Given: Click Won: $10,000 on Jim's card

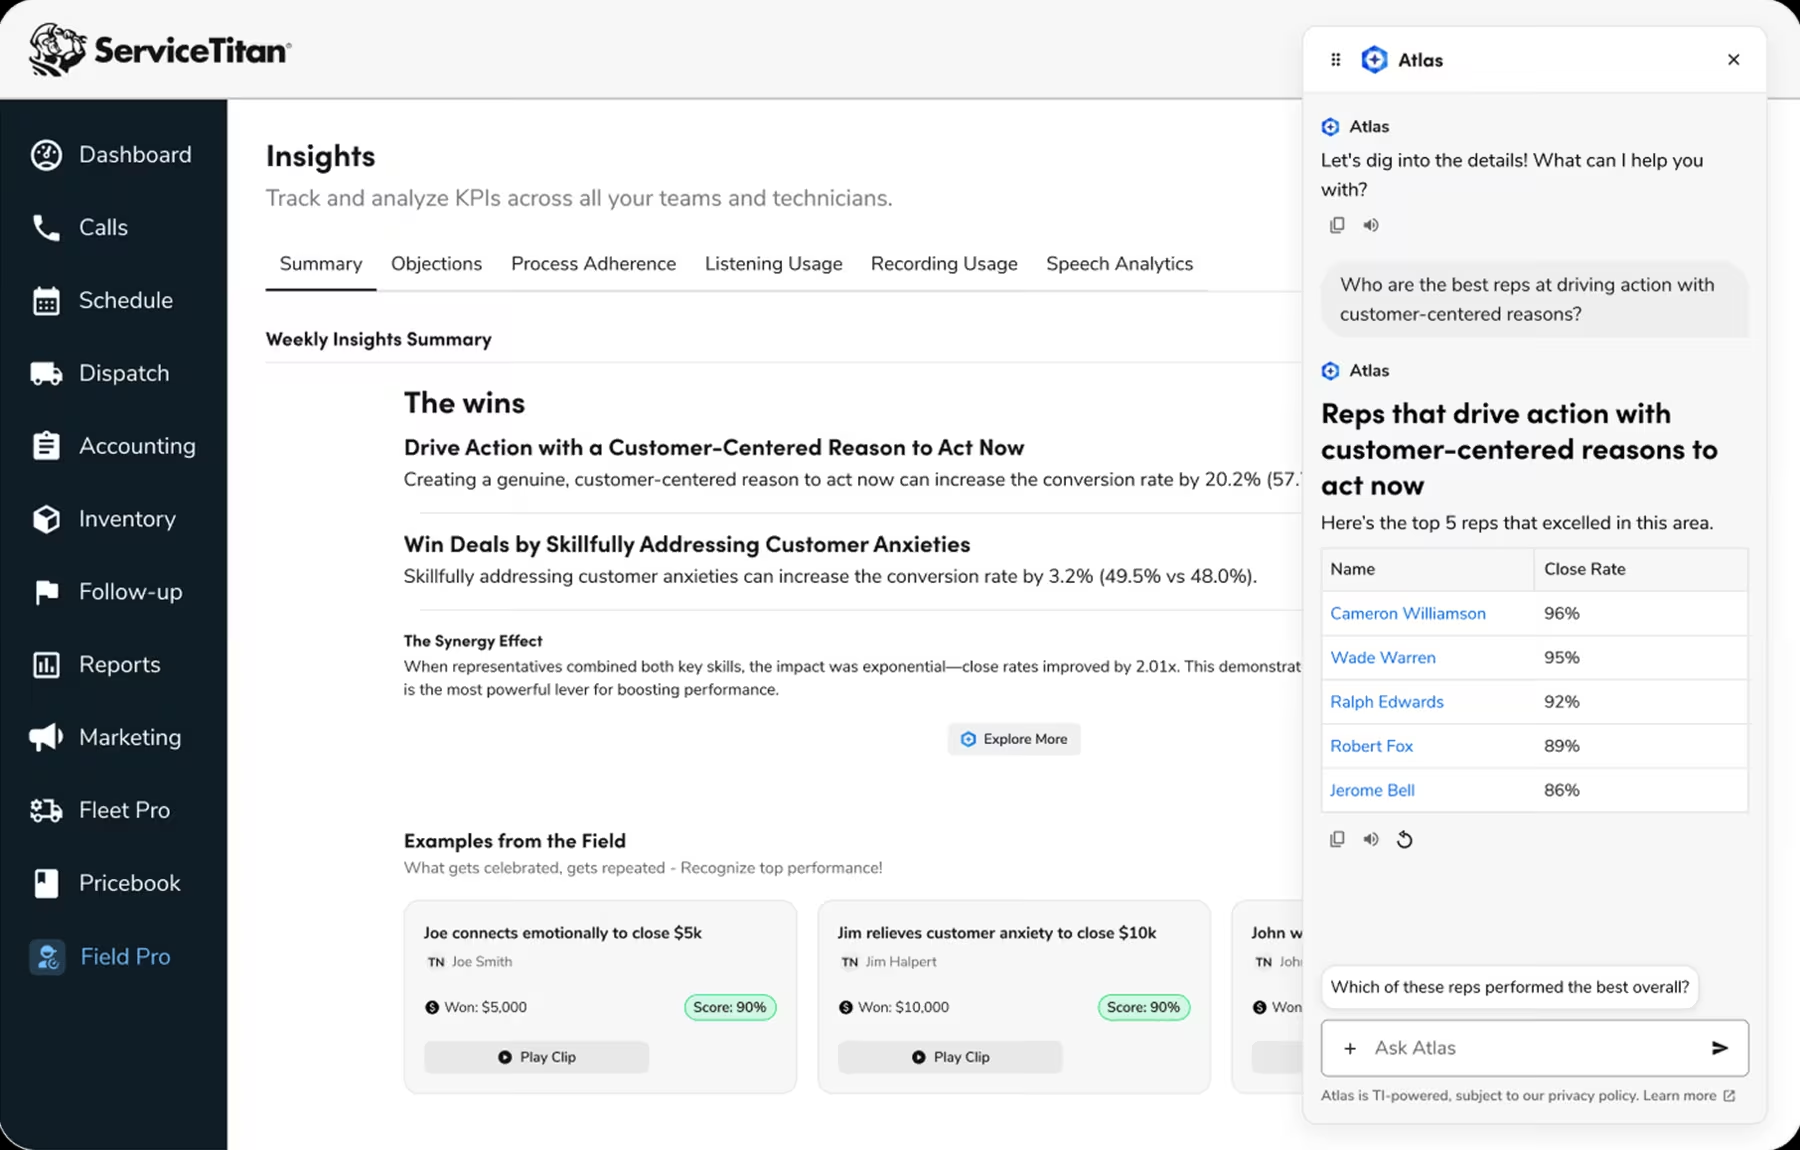Looking at the screenshot, I should [x=894, y=1007].
